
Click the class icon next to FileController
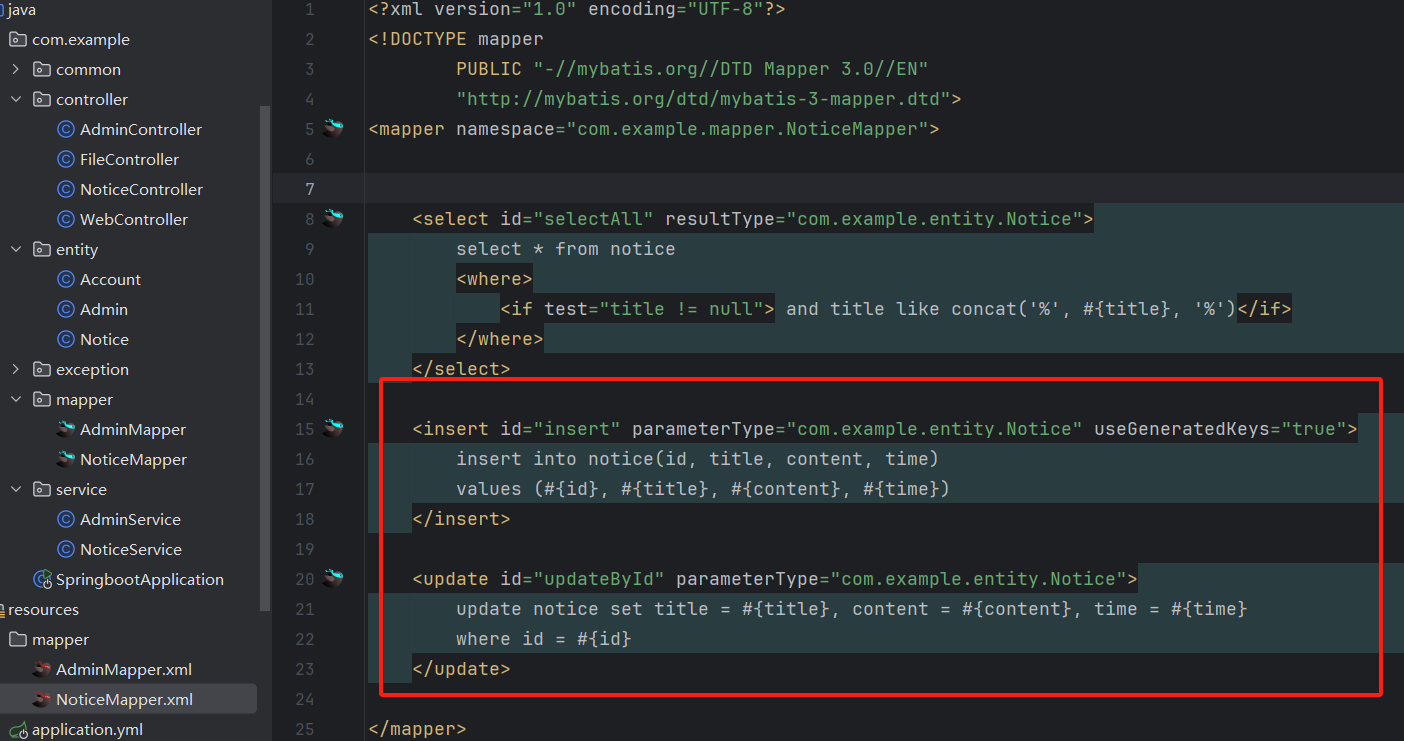[x=66, y=159]
